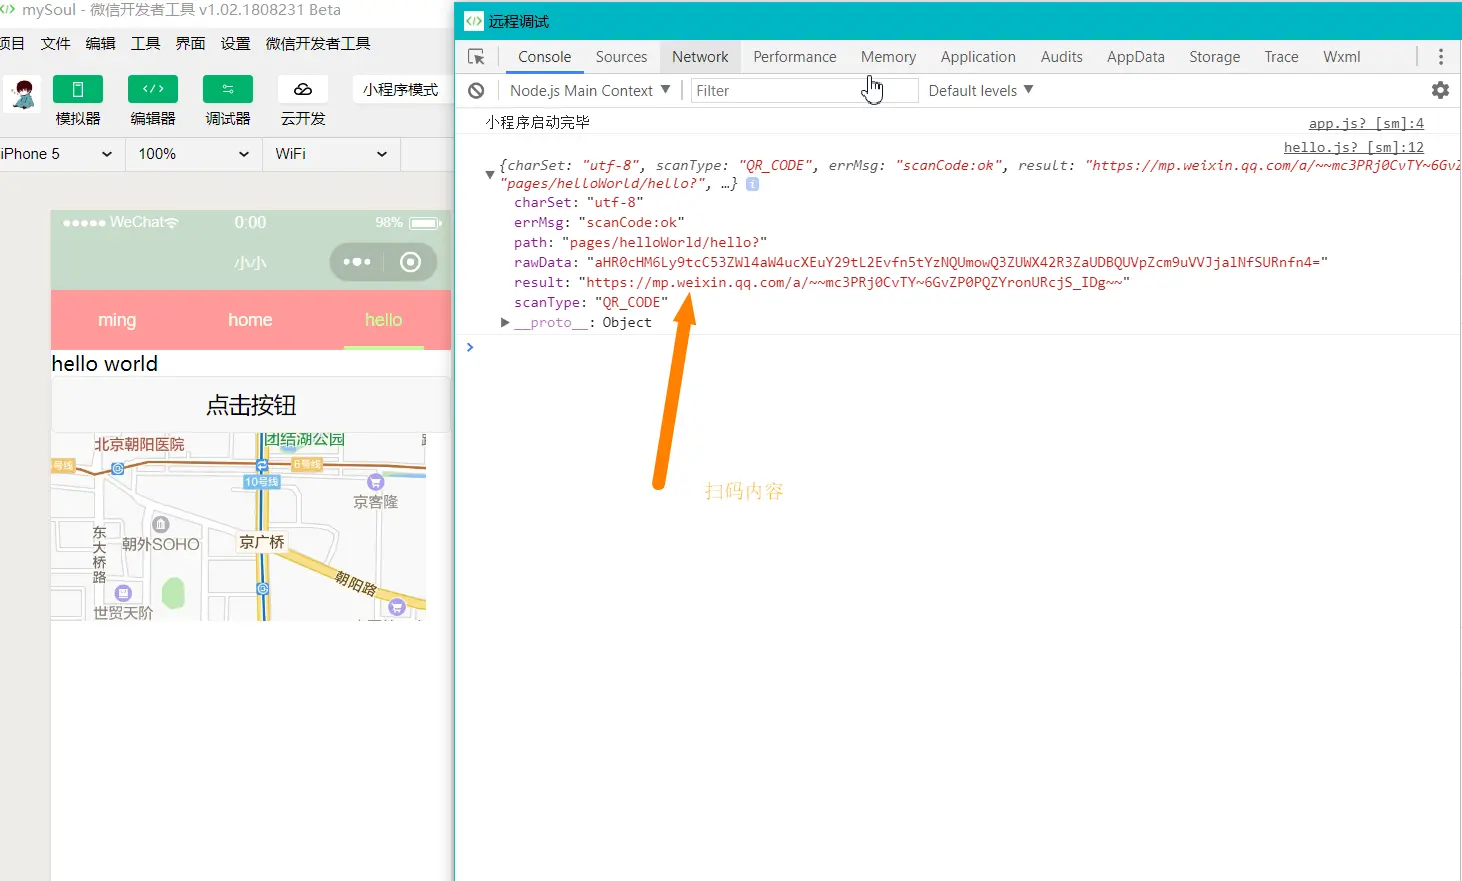Open the Node.js Main Context dropdown
Viewport: 1462px width, 881px height.
[x=590, y=90]
